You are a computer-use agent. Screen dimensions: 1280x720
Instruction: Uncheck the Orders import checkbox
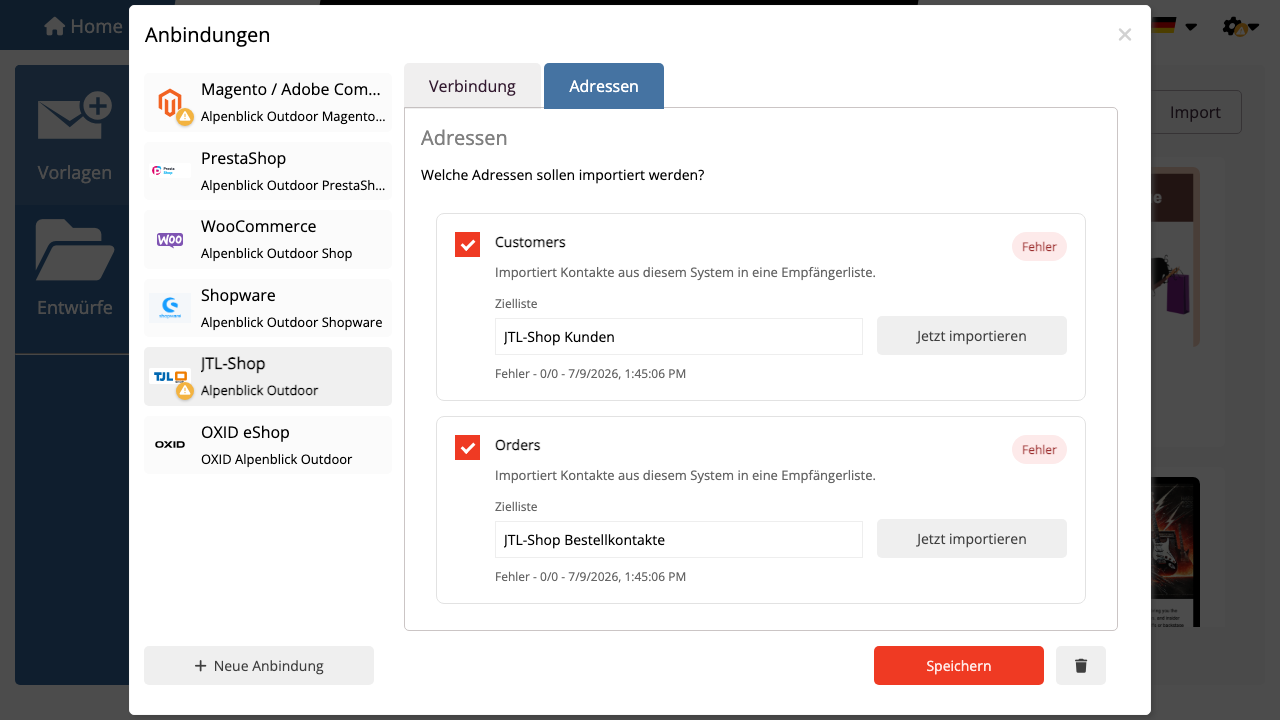(x=467, y=447)
